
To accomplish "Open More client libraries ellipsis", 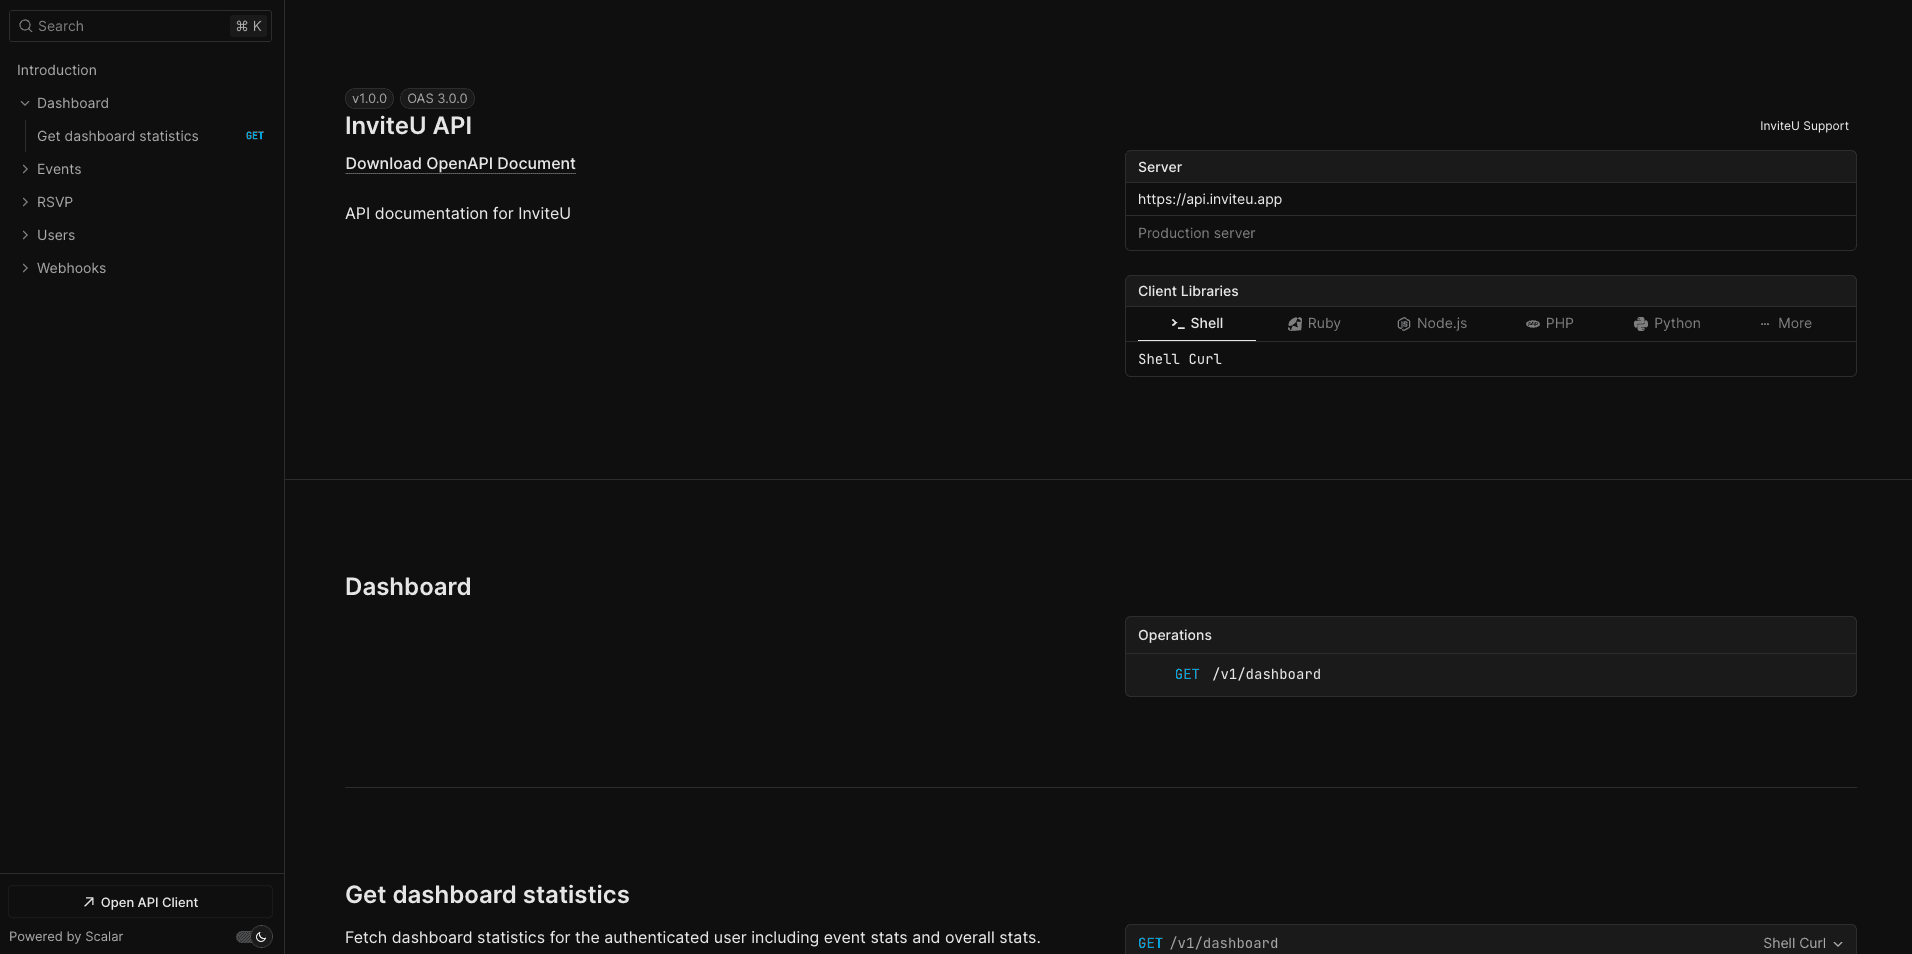I will point(1765,324).
